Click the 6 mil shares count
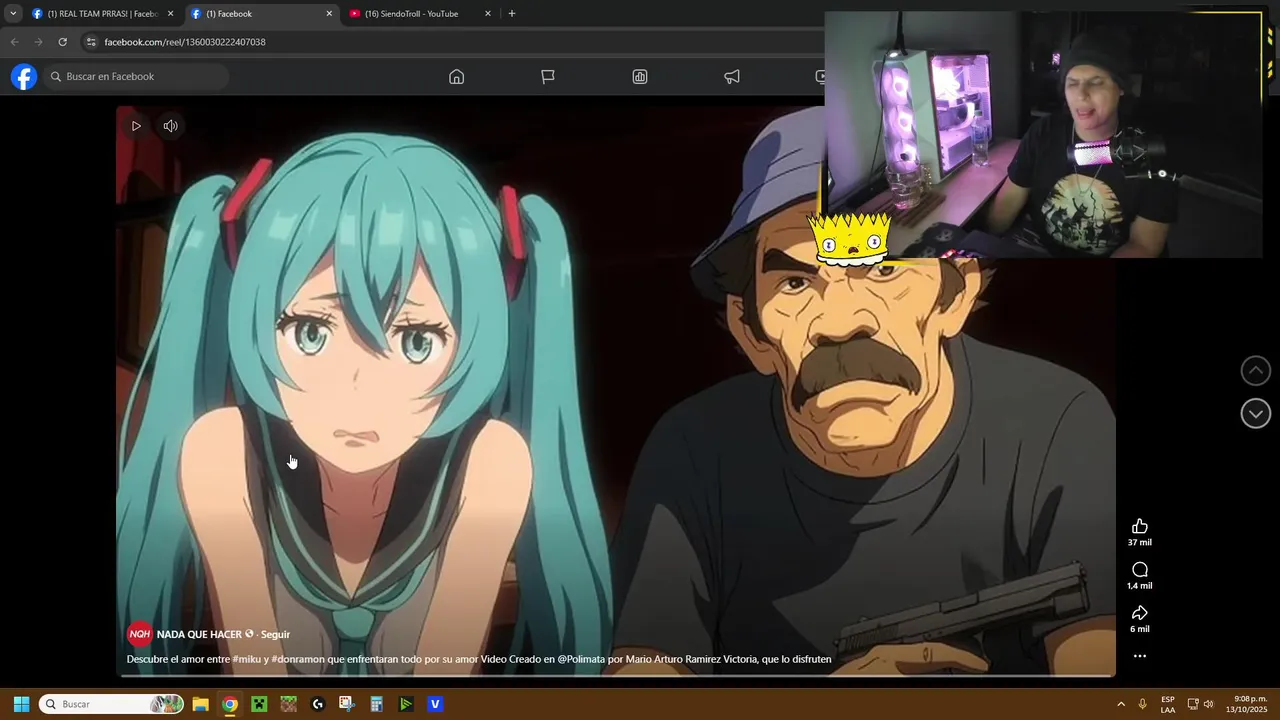 (1139, 629)
